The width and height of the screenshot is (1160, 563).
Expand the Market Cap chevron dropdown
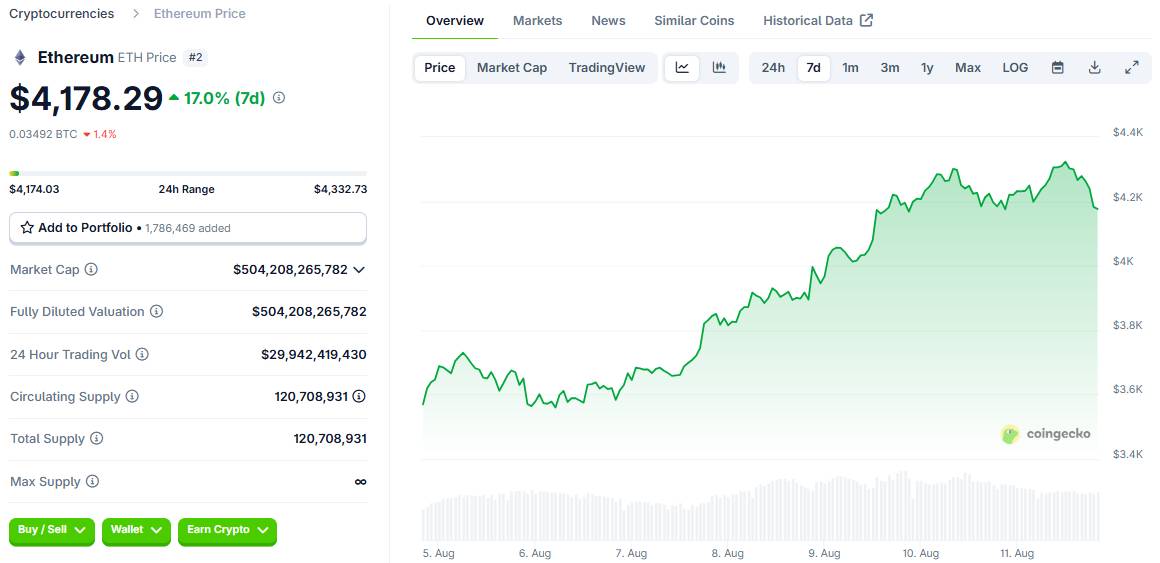[x=359, y=270]
